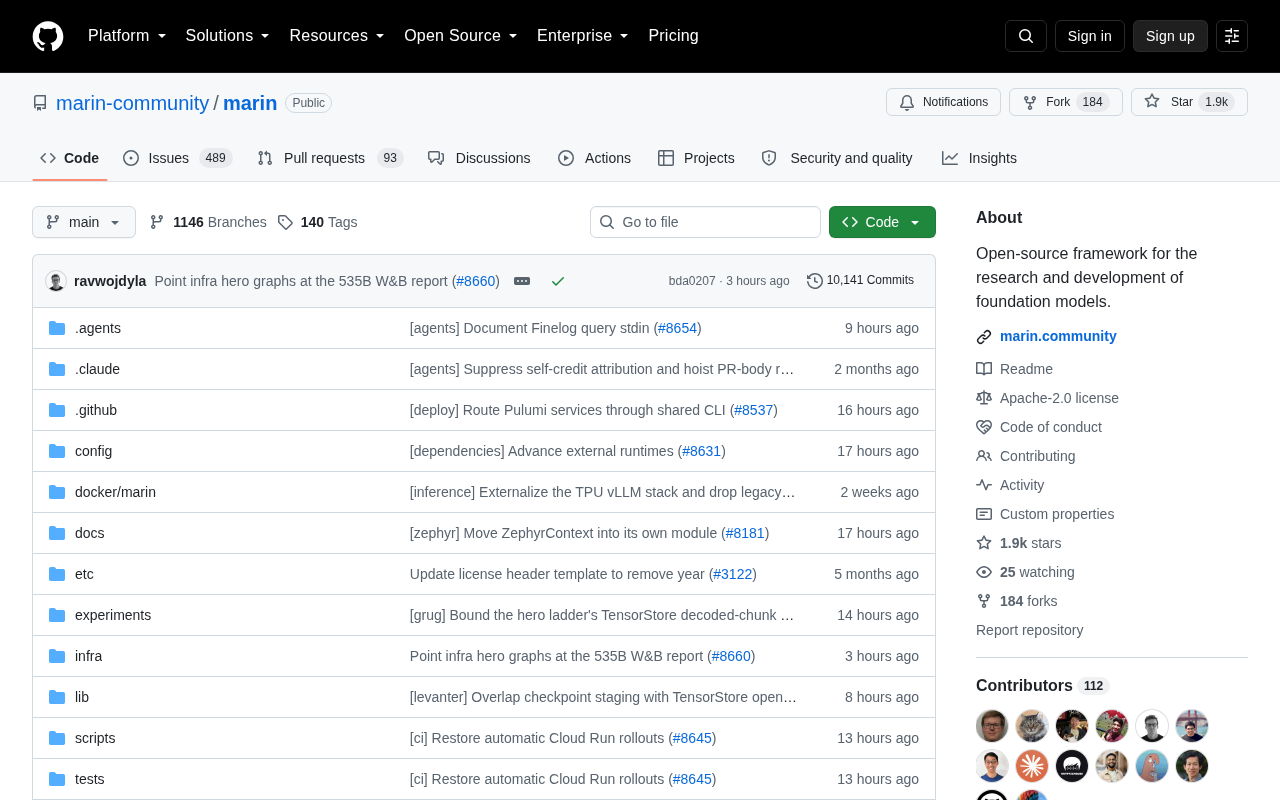Click the Activity pulse icon
The height and width of the screenshot is (800, 1280).
click(984, 485)
